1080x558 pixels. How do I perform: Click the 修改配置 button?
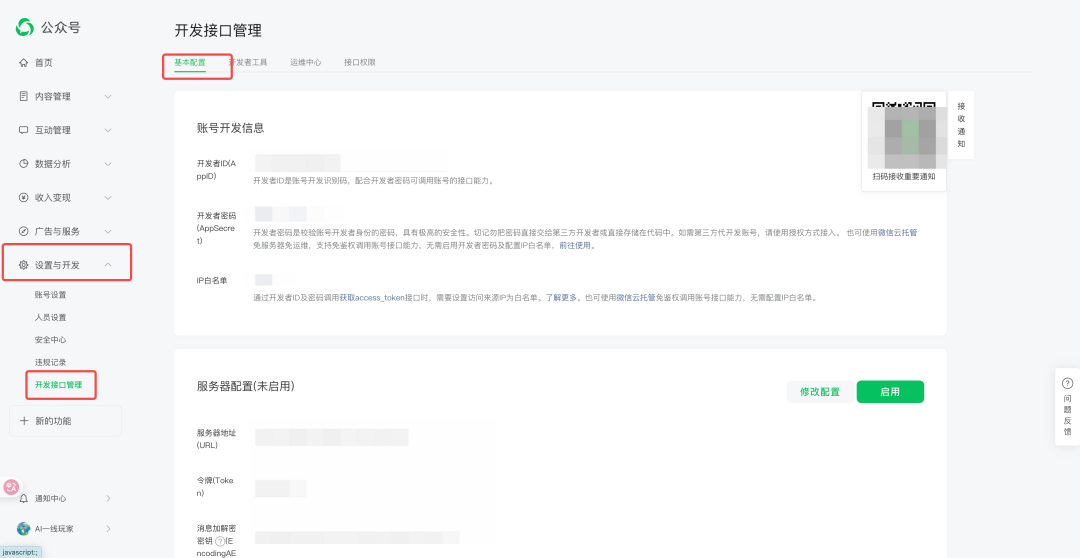pos(819,392)
